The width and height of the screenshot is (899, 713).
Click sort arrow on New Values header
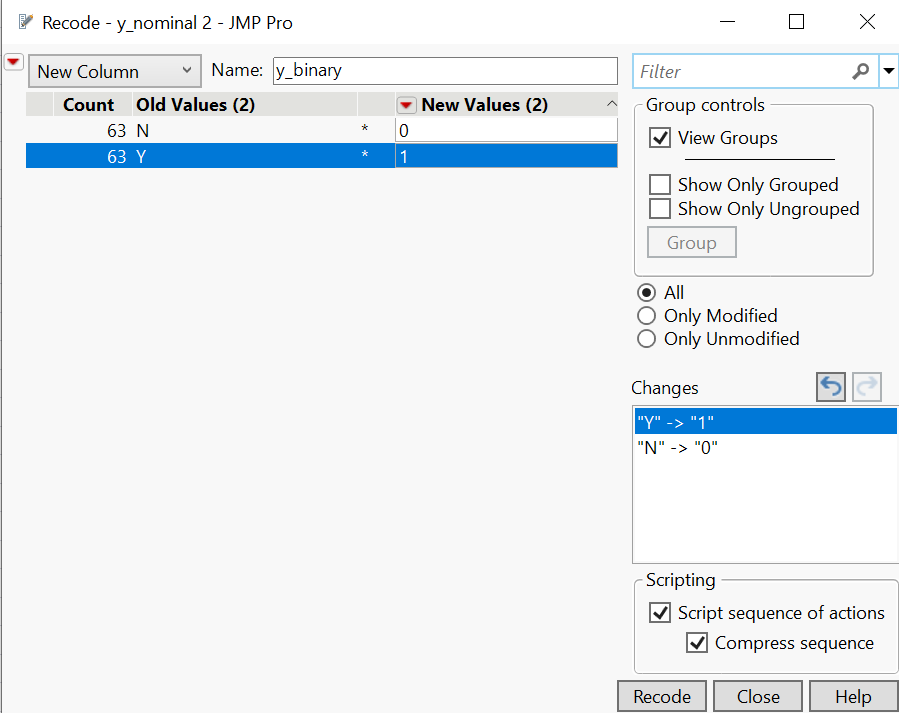click(x=611, y=104)
